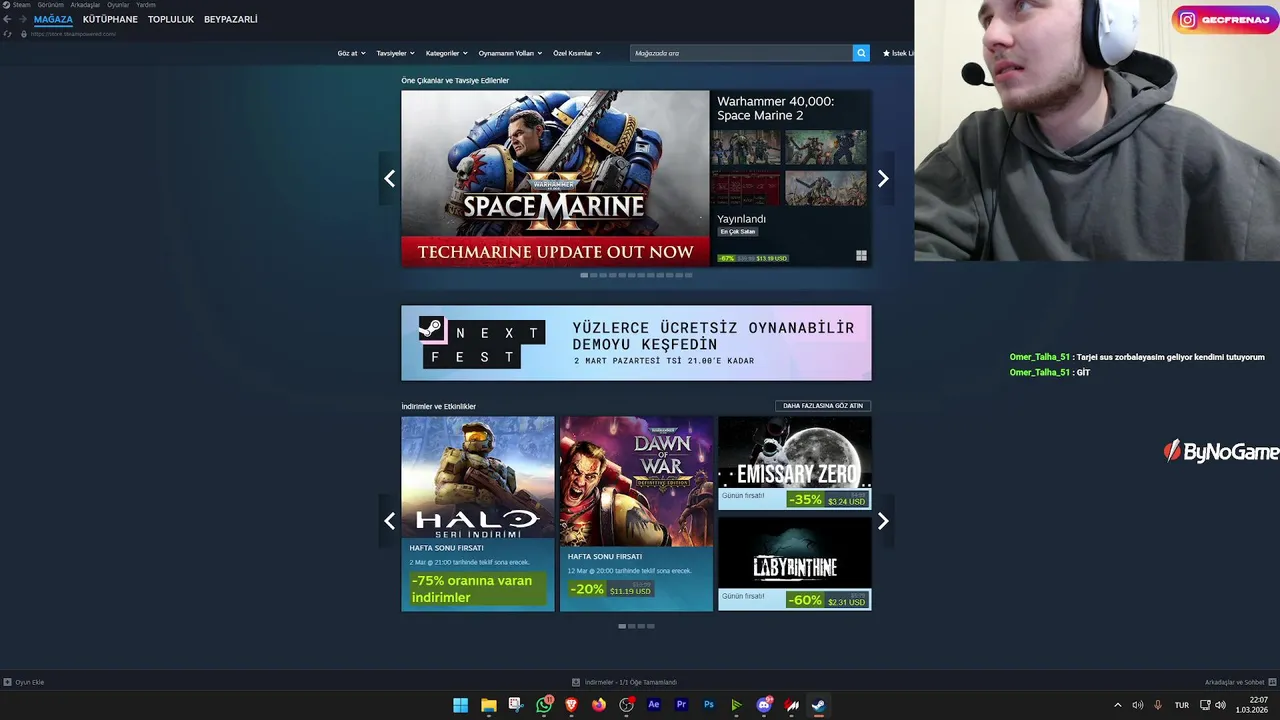Viewport: 1280px width, 720px height.
Task: Click Oyun Ekle label
Action: click(x=30, y=682)
